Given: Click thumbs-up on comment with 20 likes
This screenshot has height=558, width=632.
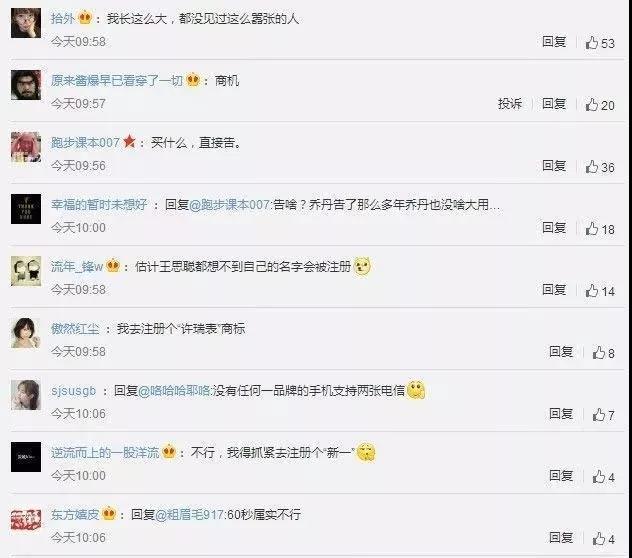Looking at the screenshot, I should [600, 104].
